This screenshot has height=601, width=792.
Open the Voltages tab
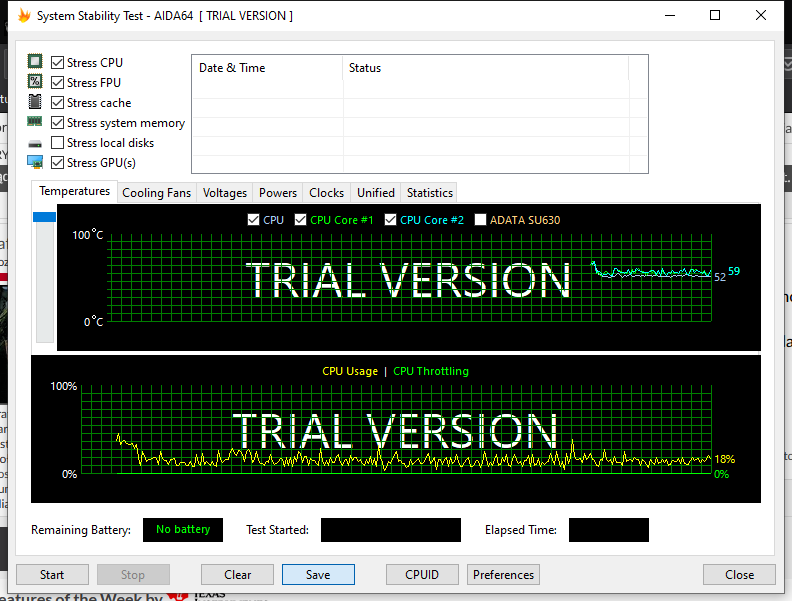225,193
